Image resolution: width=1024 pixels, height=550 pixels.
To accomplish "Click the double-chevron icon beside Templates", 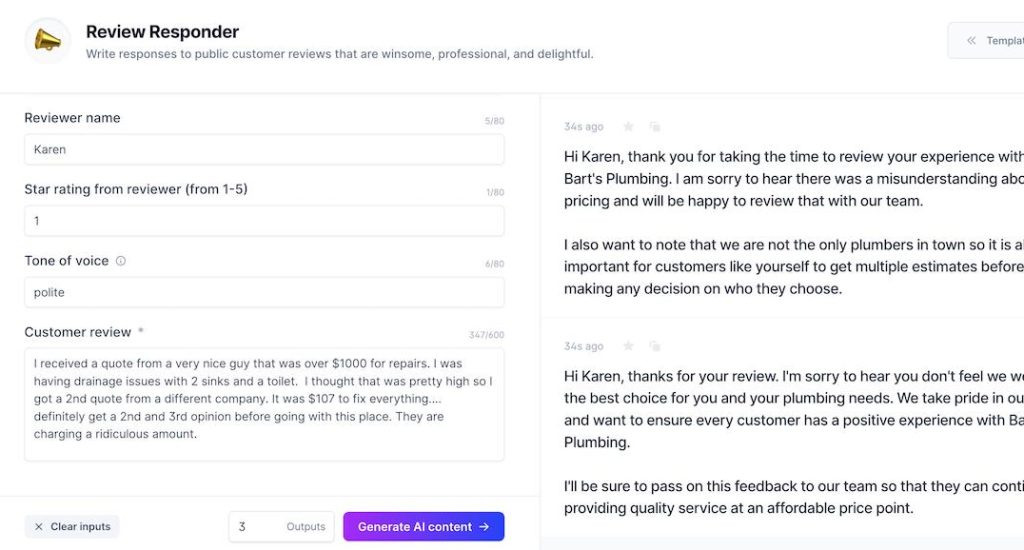I will [970, 41].
